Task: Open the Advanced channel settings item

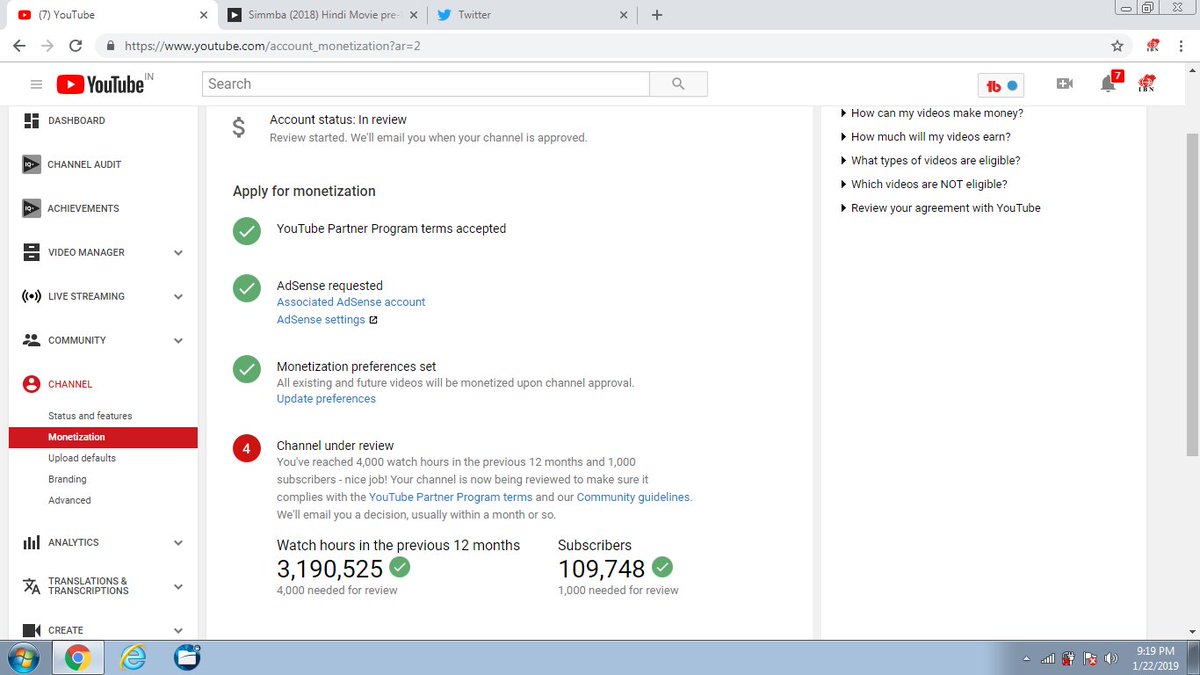Action: click(69, 500)
